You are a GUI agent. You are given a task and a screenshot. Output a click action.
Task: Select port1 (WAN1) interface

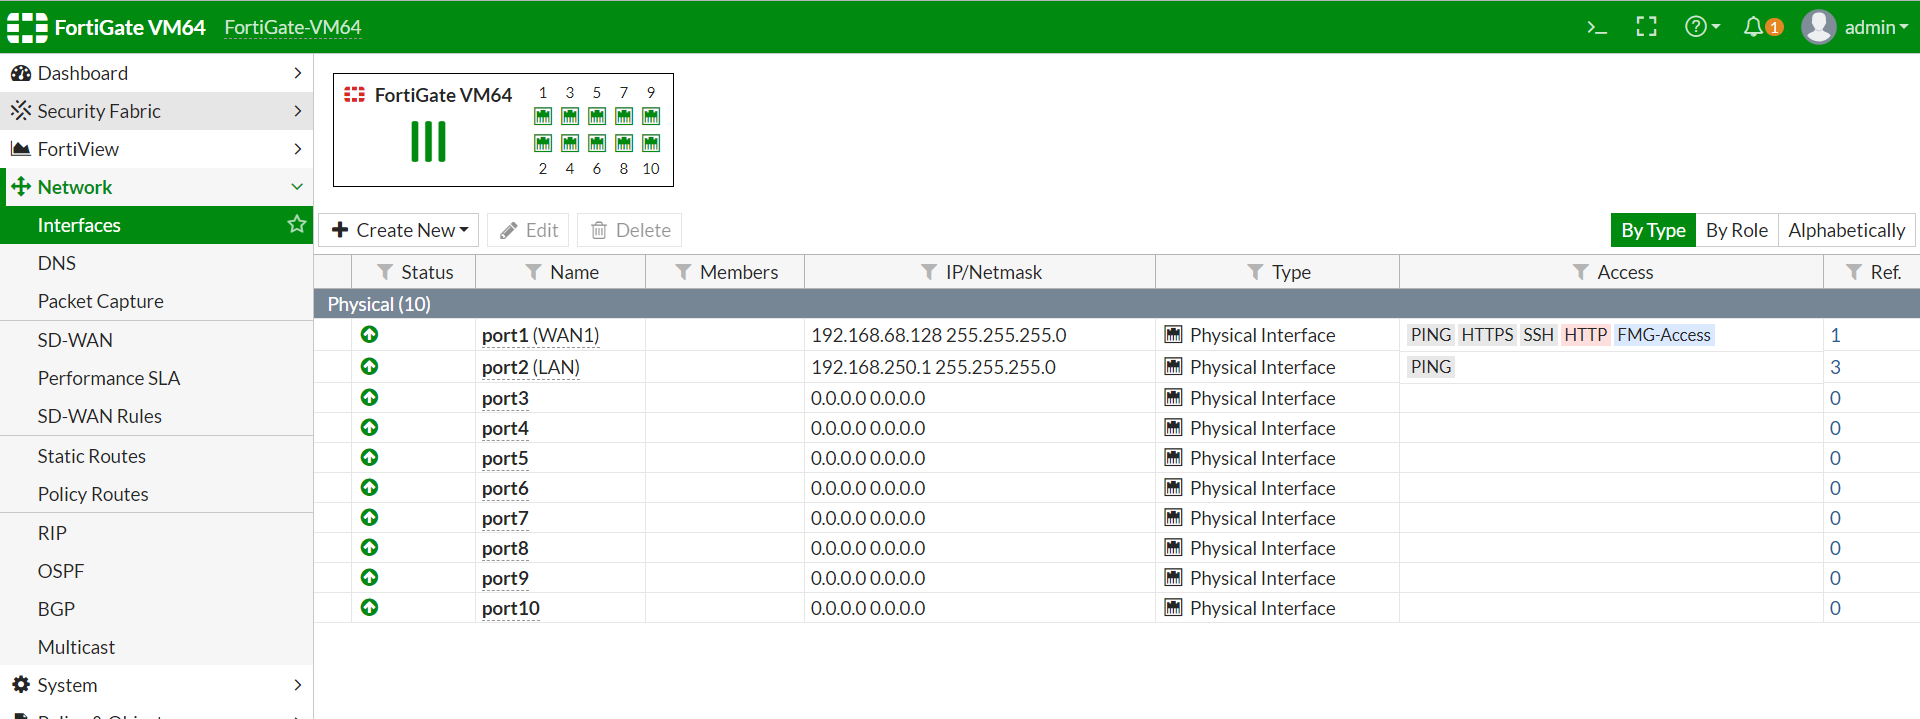(540, 335)
